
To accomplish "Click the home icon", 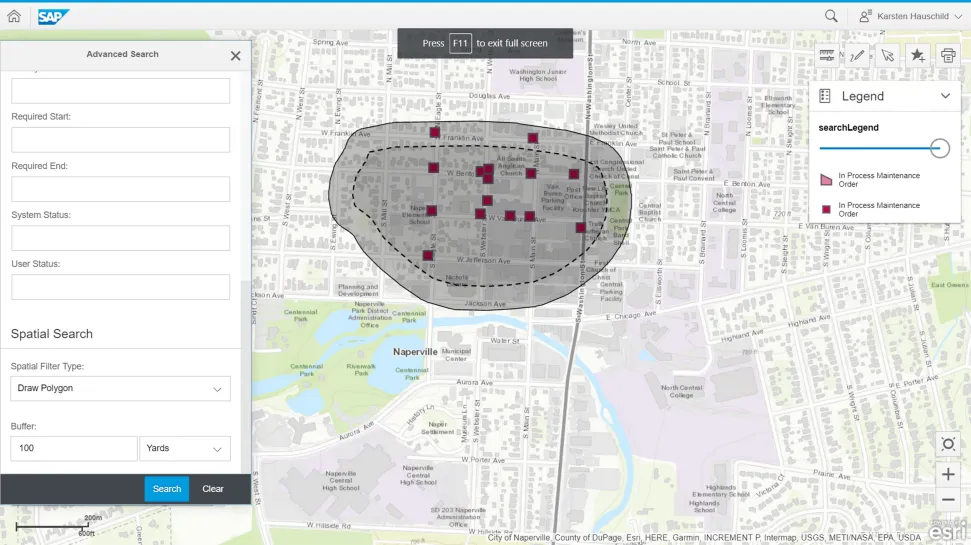I will tap(14, 16).
